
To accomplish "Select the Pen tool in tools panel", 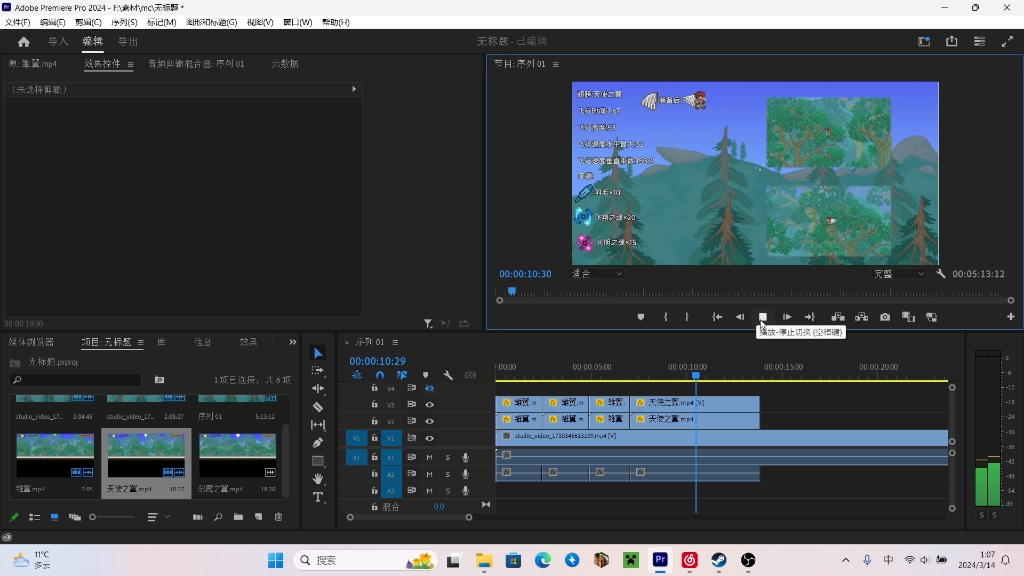I will (x=318, y=443).
